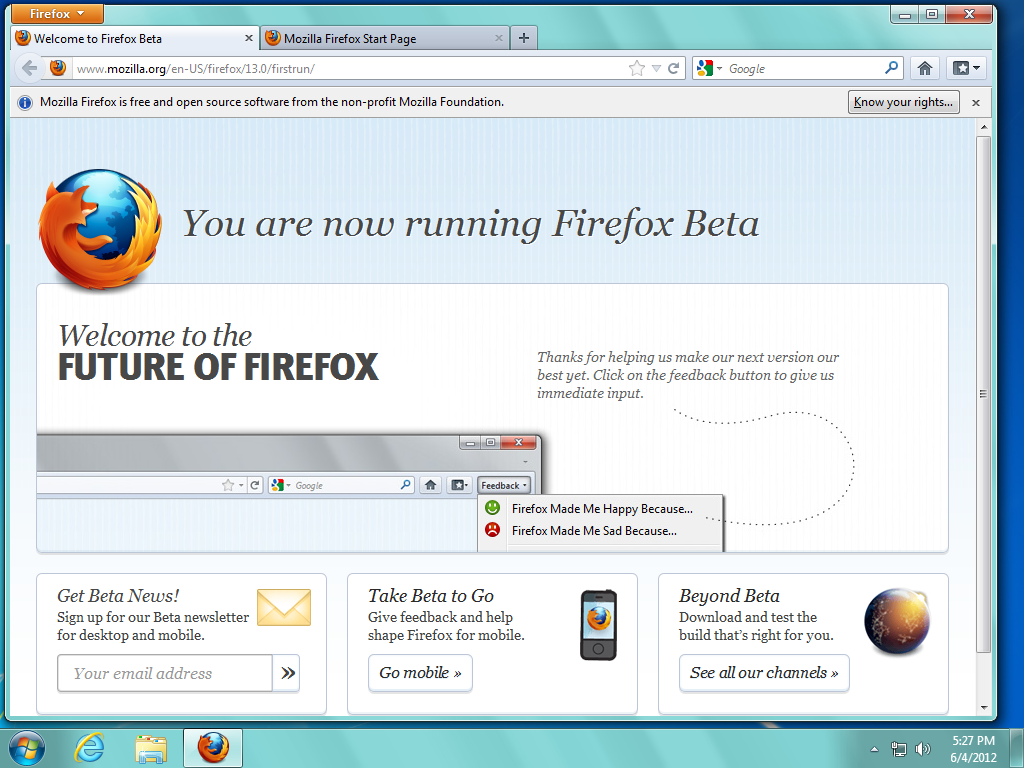Click the vertical scrollbar thumb

point(984,394)
